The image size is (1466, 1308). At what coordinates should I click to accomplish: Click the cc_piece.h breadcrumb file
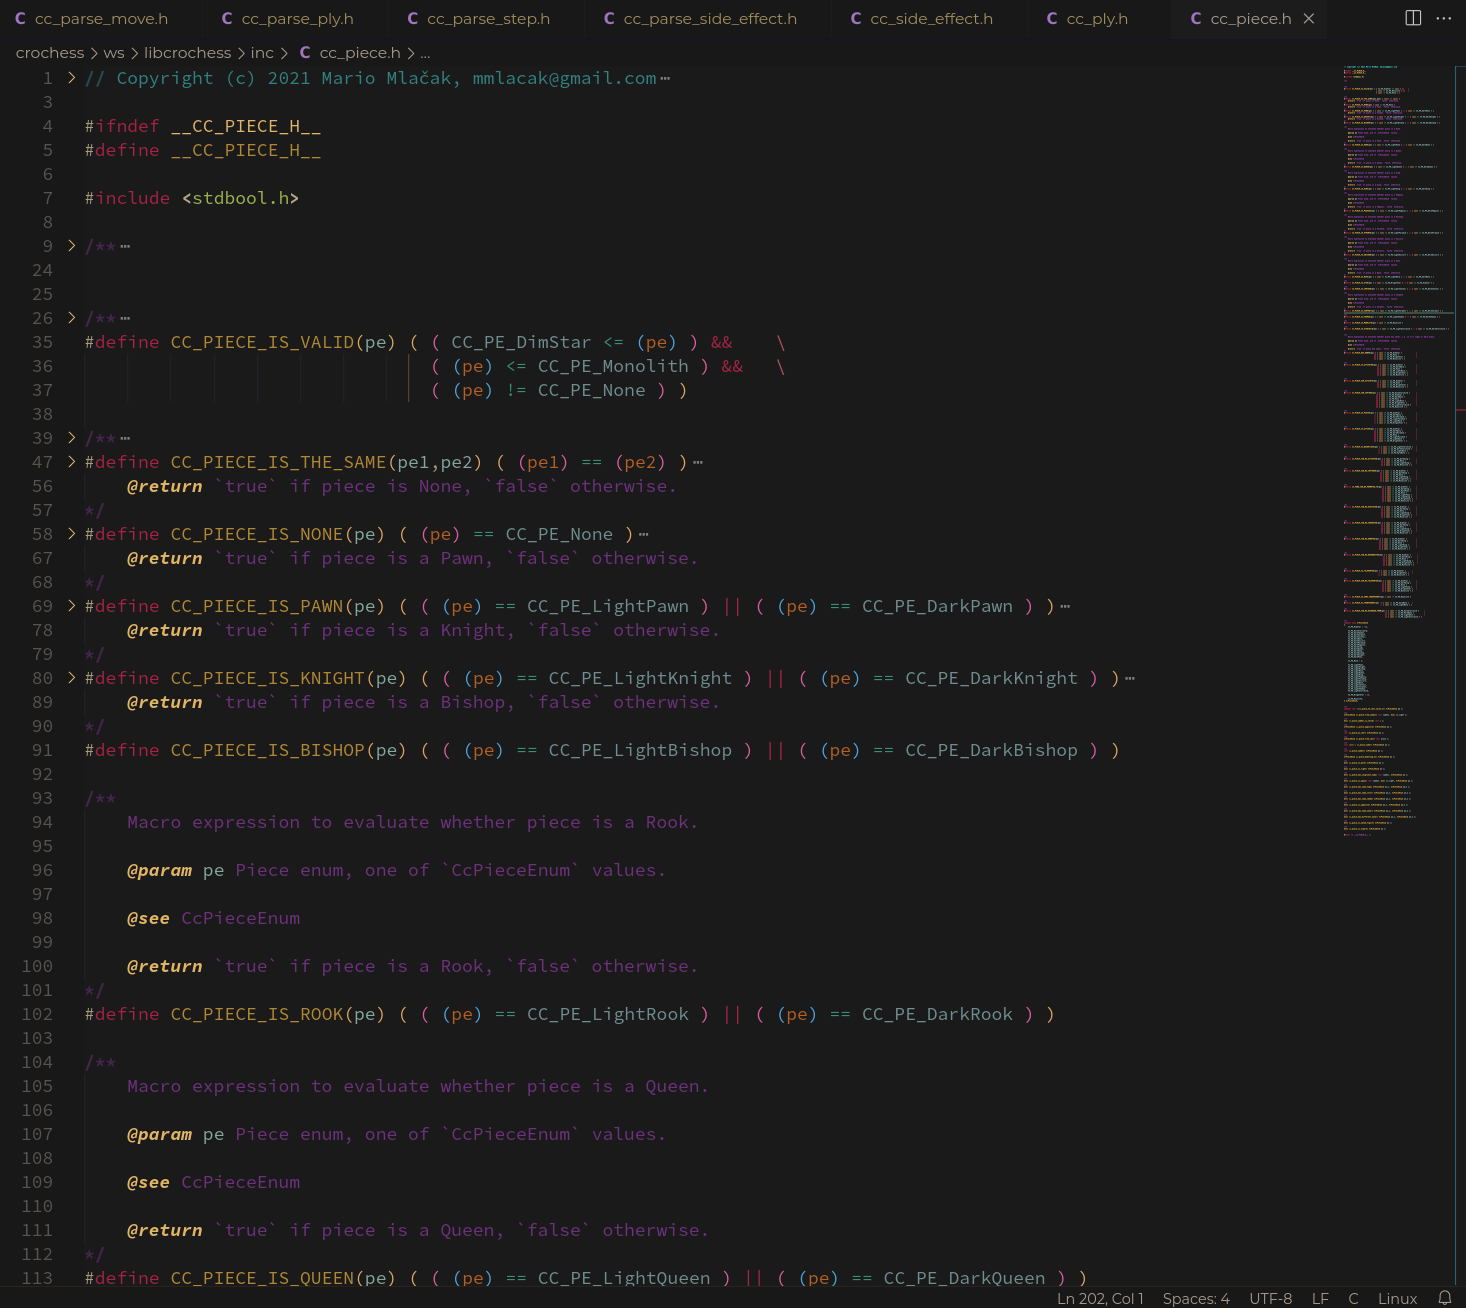coord(359,53)
